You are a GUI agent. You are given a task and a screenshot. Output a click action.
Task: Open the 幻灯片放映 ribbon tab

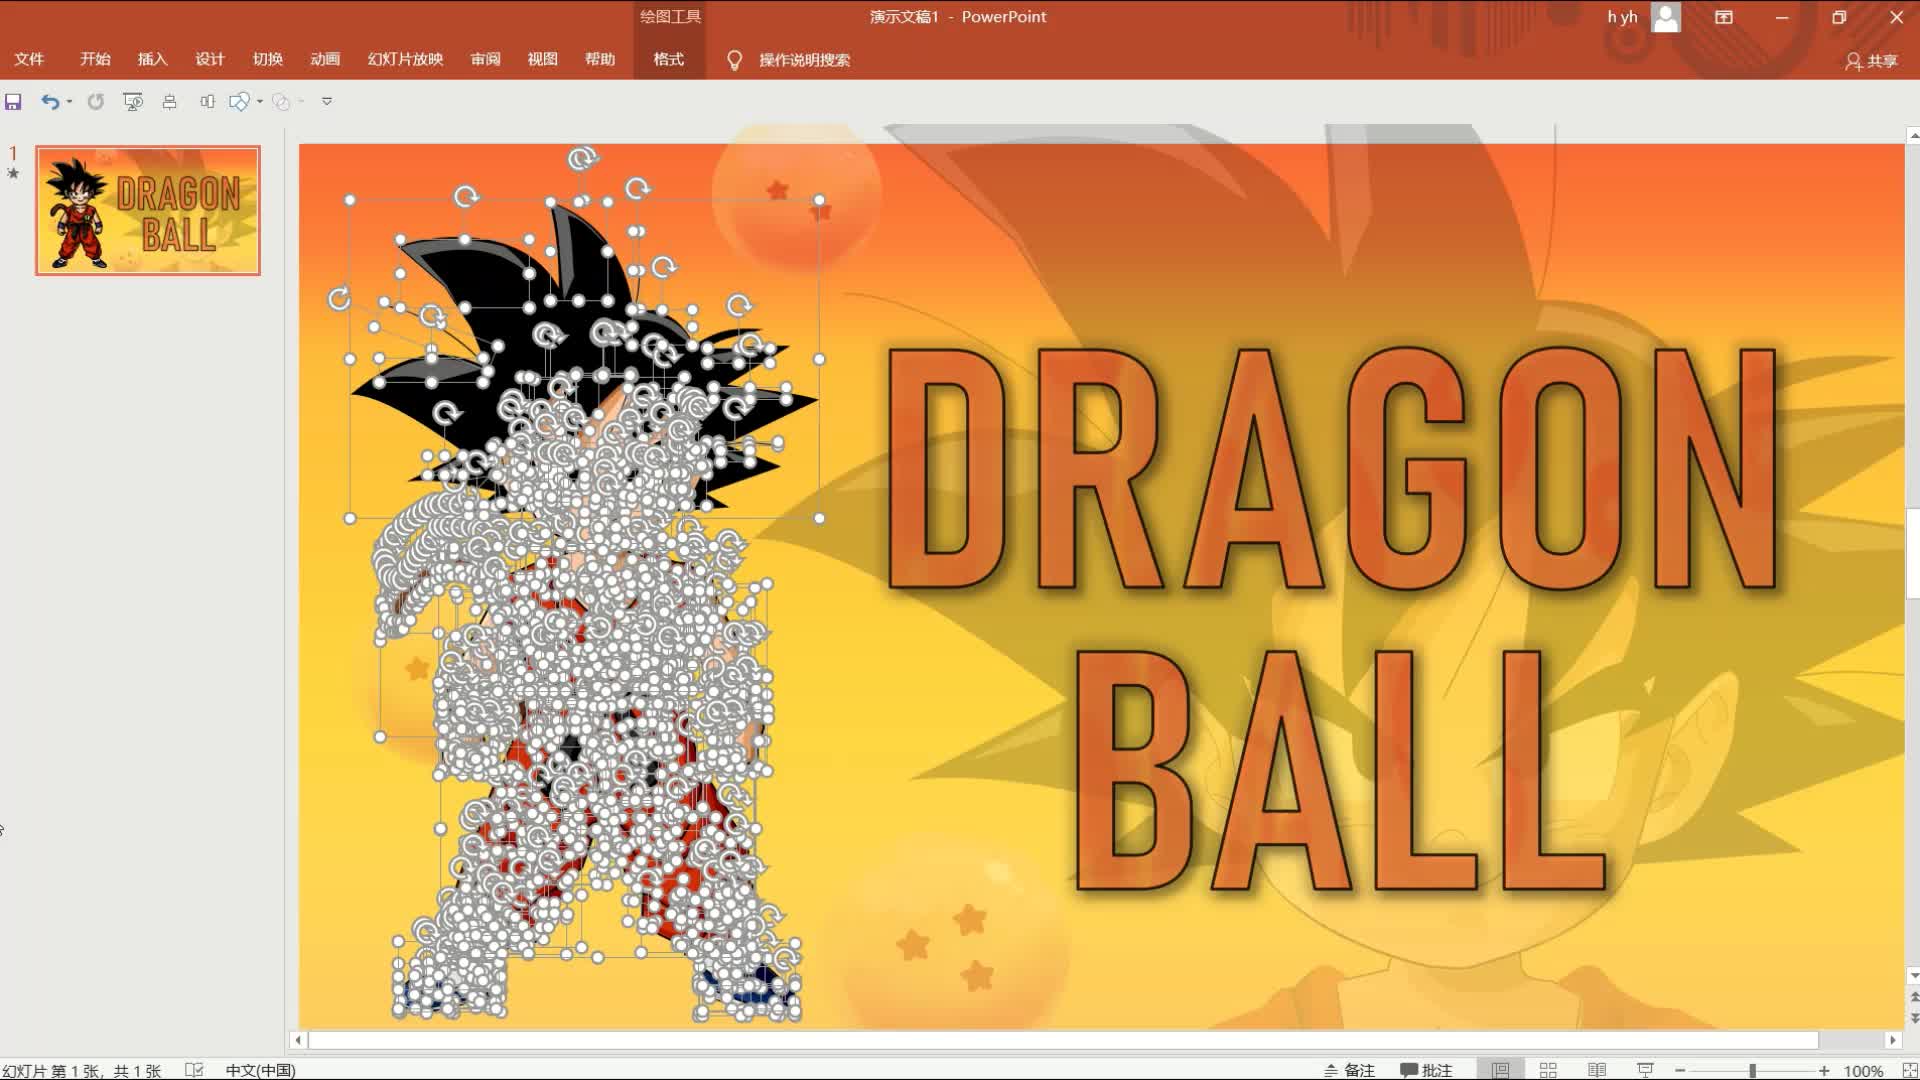(405, 60)
